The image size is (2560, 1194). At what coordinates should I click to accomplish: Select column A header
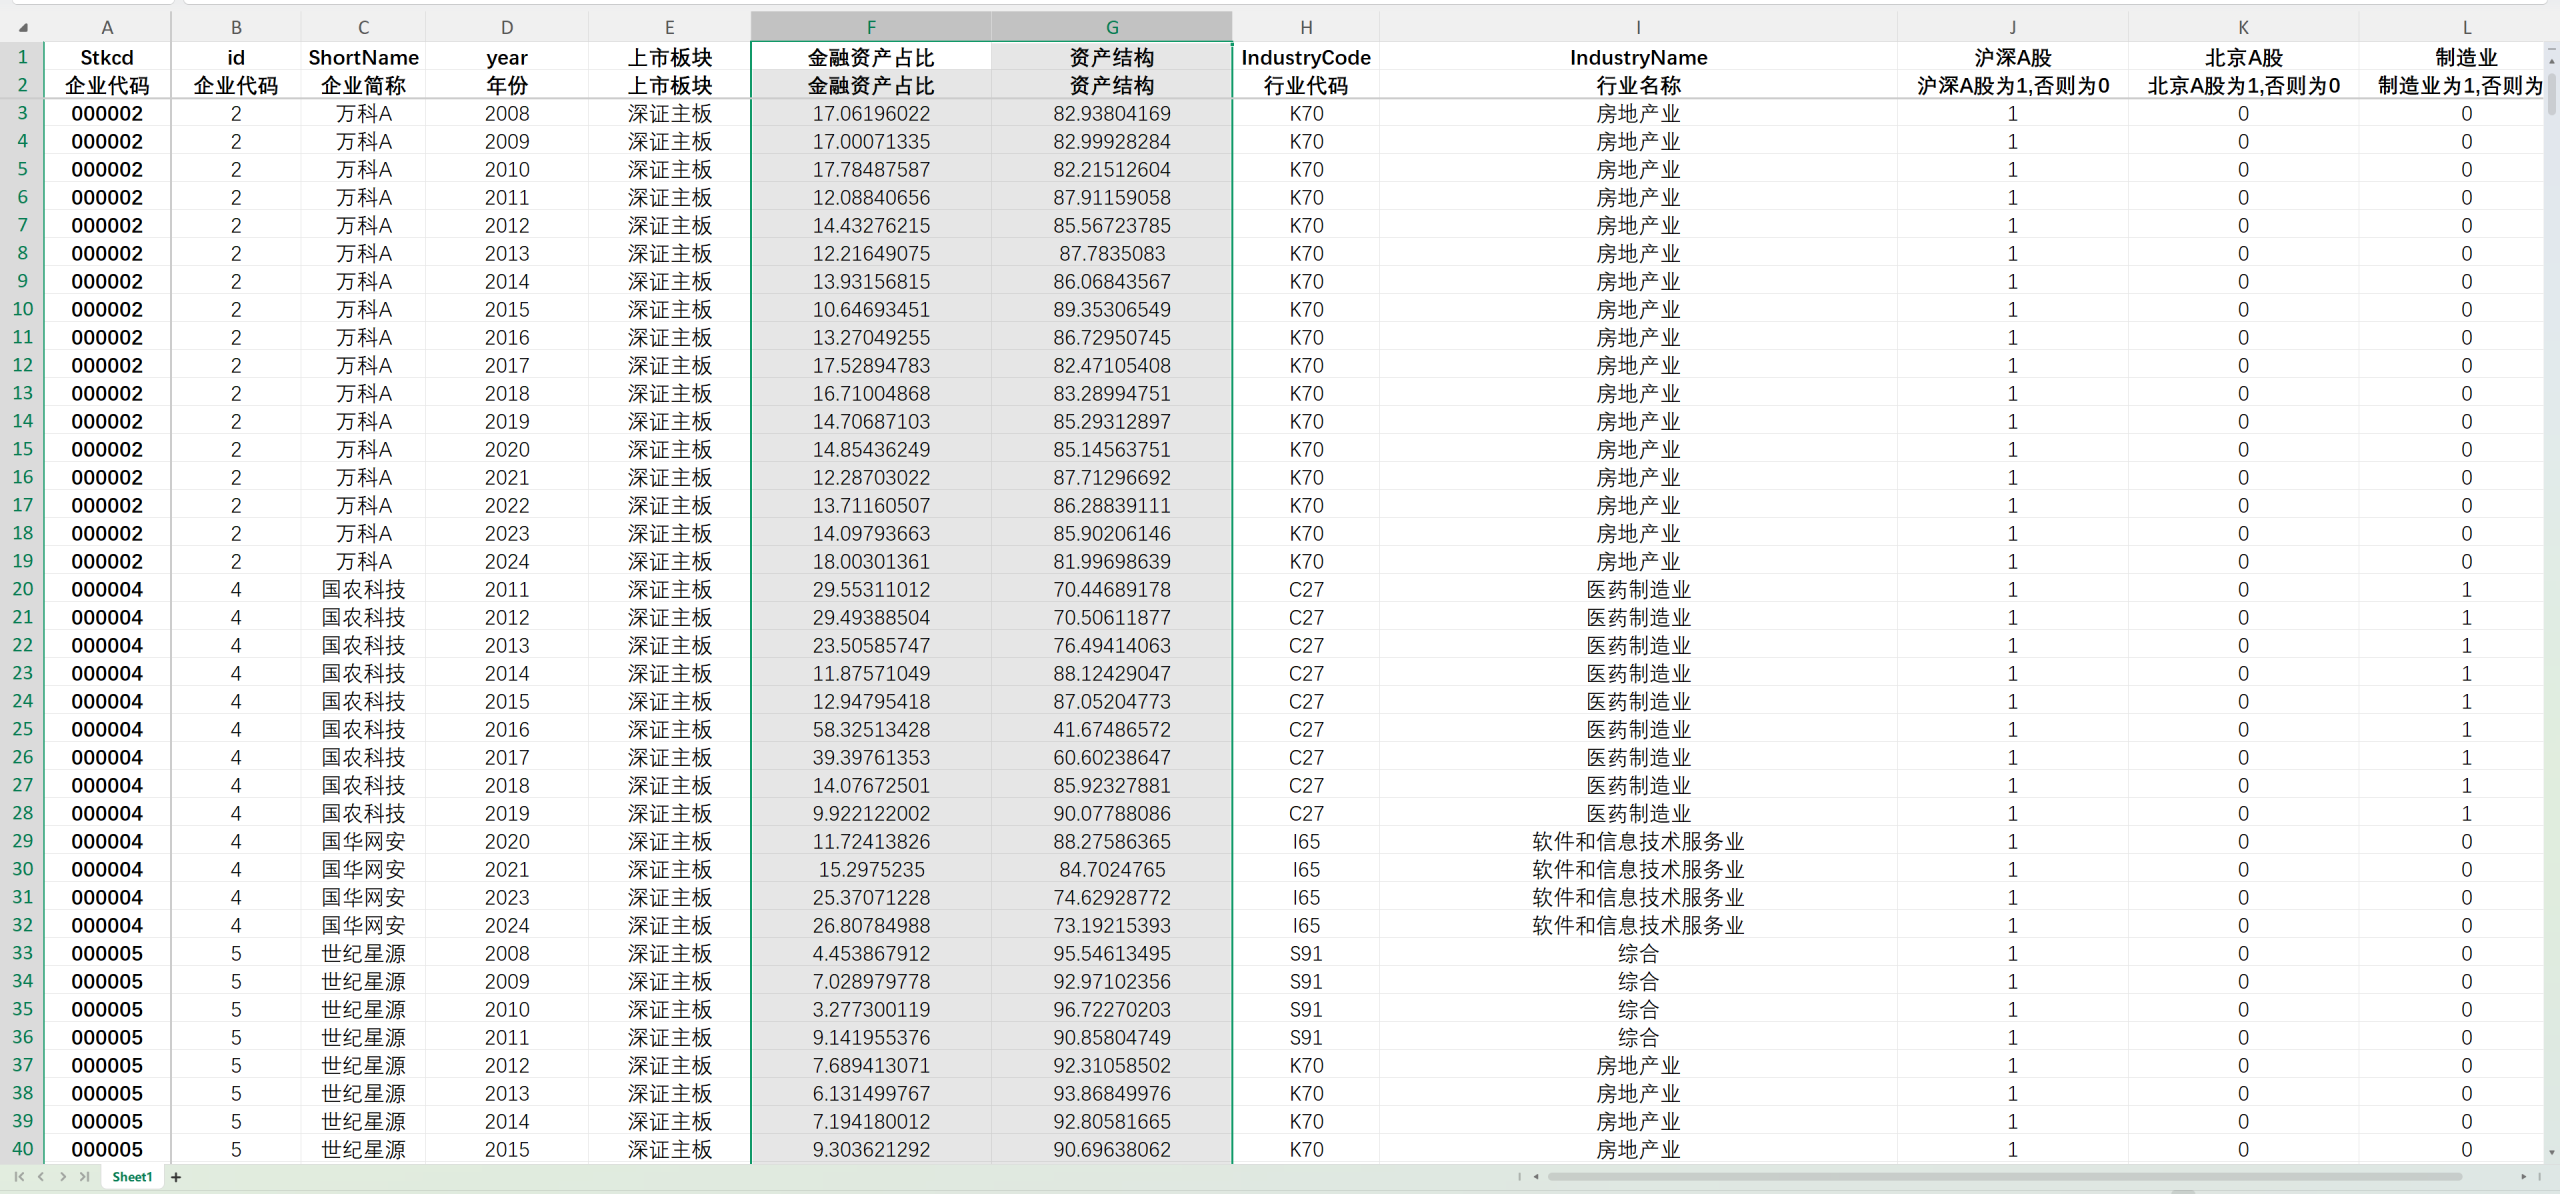[x=107, y=28]
